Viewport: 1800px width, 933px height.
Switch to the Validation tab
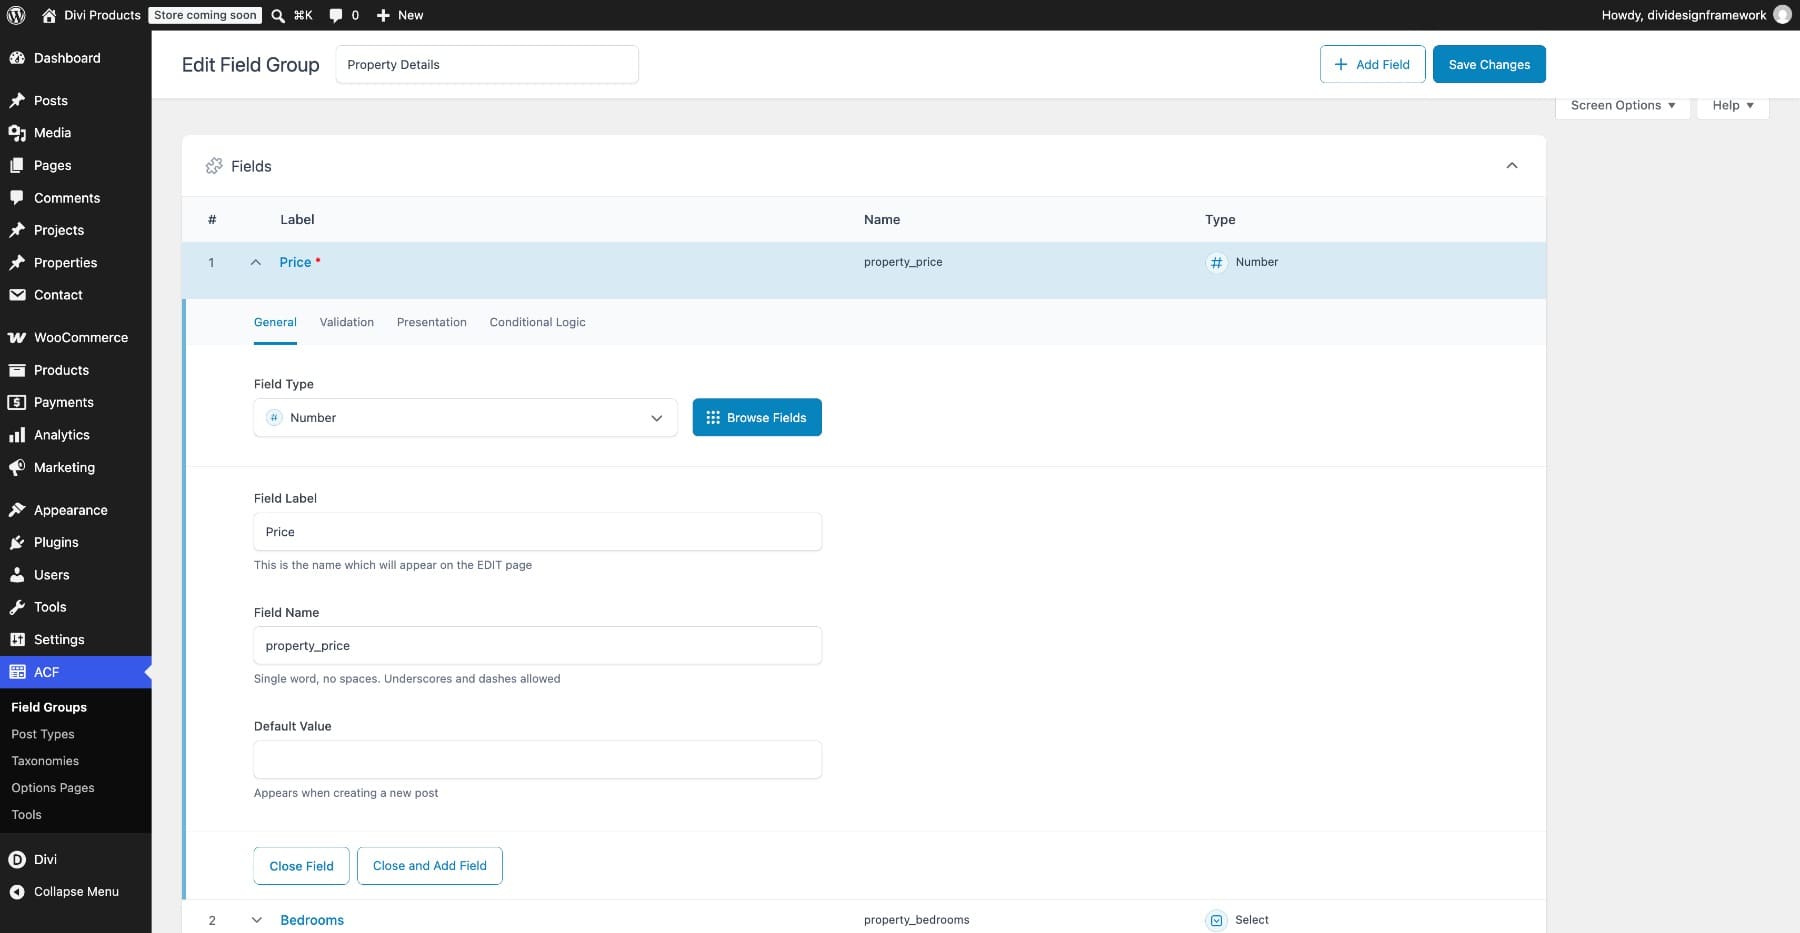point(347,322)
